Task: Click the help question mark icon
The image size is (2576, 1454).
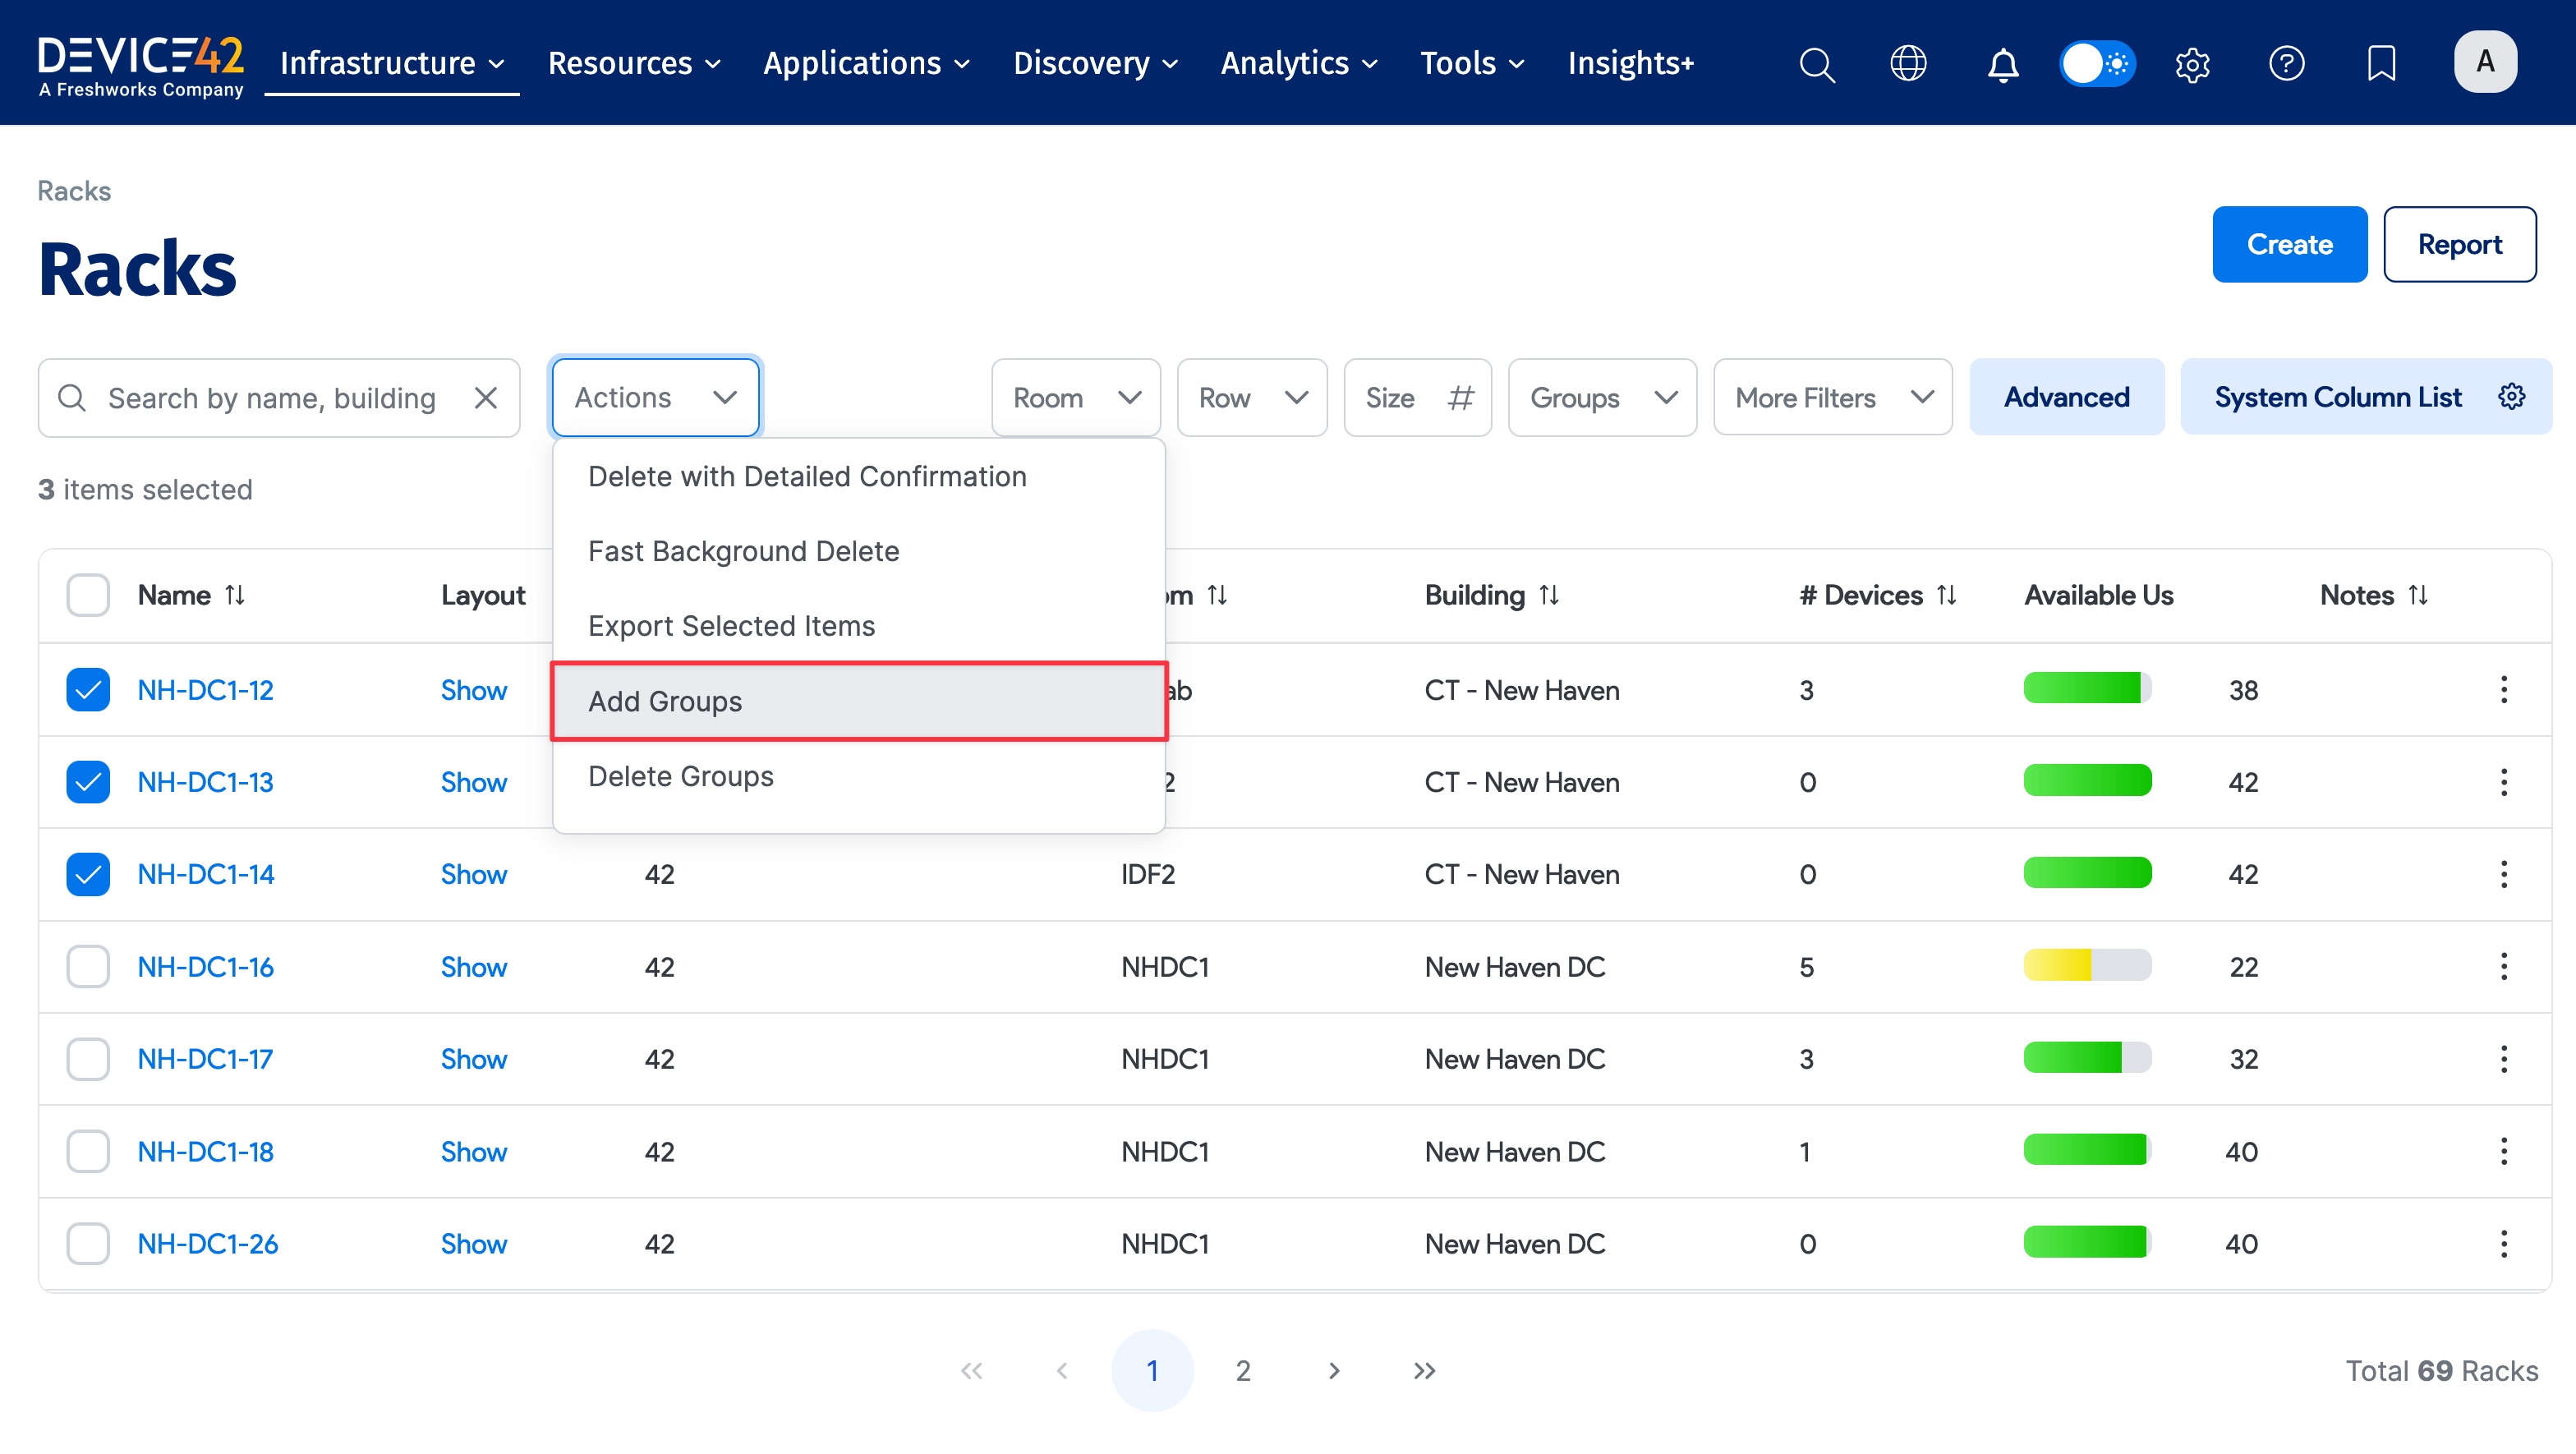Action: point(2286,64)
